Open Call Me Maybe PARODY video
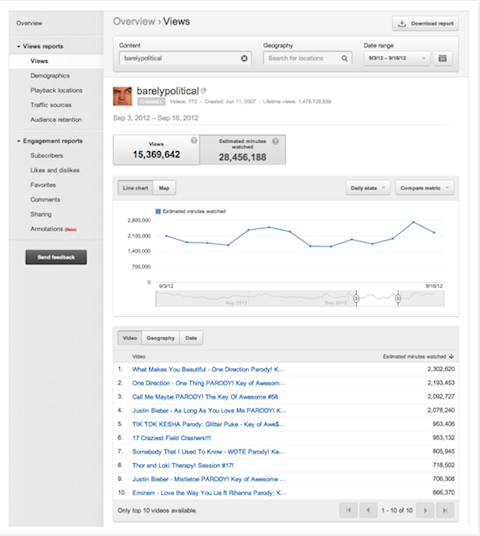Screen dimensions: 480x536 [205, 397]
